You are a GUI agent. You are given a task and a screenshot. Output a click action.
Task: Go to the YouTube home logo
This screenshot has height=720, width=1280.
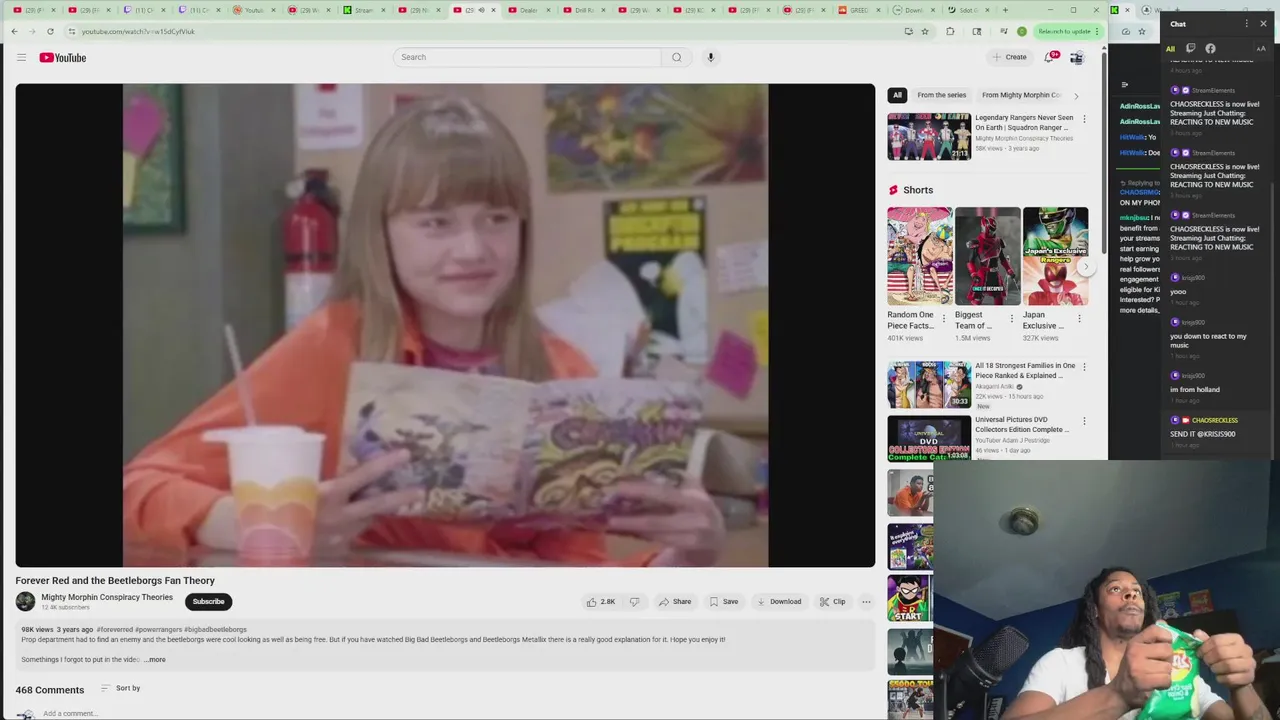click(x=63, y=57)
